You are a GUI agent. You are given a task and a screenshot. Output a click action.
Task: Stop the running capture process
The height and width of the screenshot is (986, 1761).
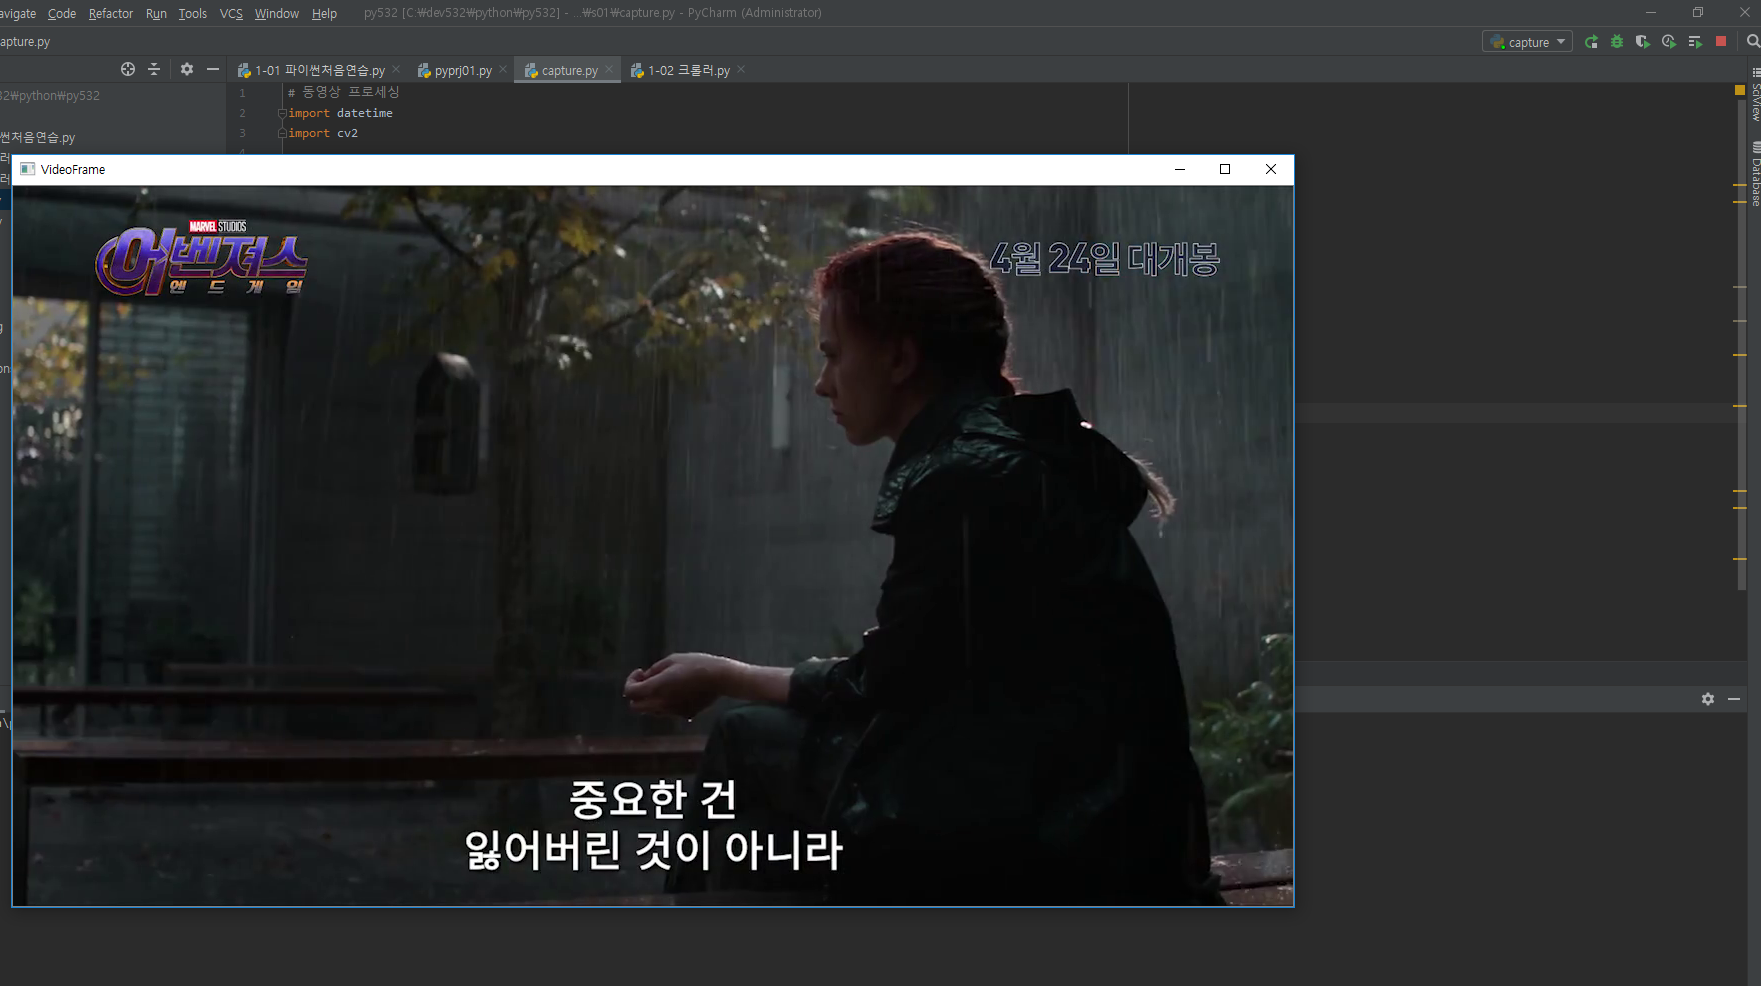1721,42
